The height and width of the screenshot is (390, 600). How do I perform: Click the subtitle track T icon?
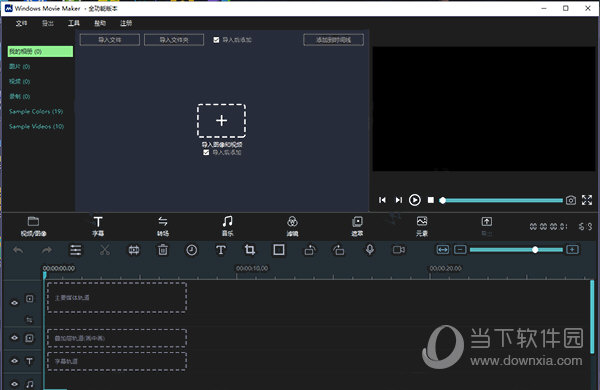(29, 361)
